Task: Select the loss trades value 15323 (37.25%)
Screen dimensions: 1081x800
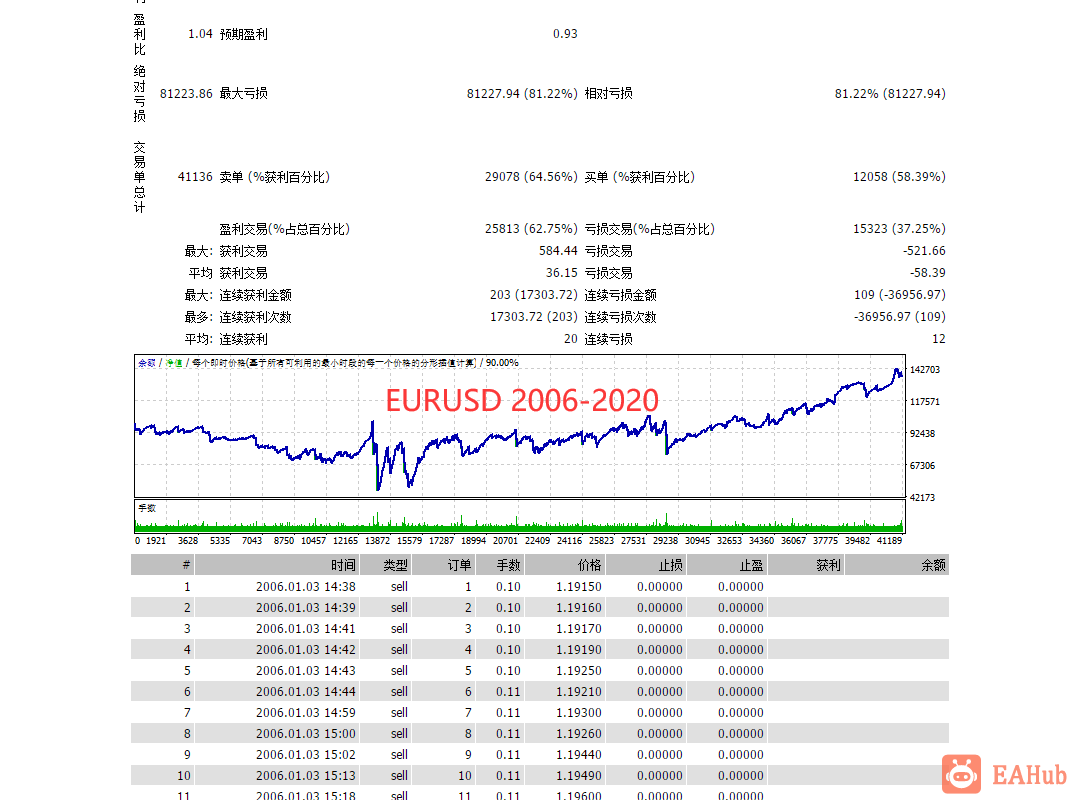Action: pos(899,228)
